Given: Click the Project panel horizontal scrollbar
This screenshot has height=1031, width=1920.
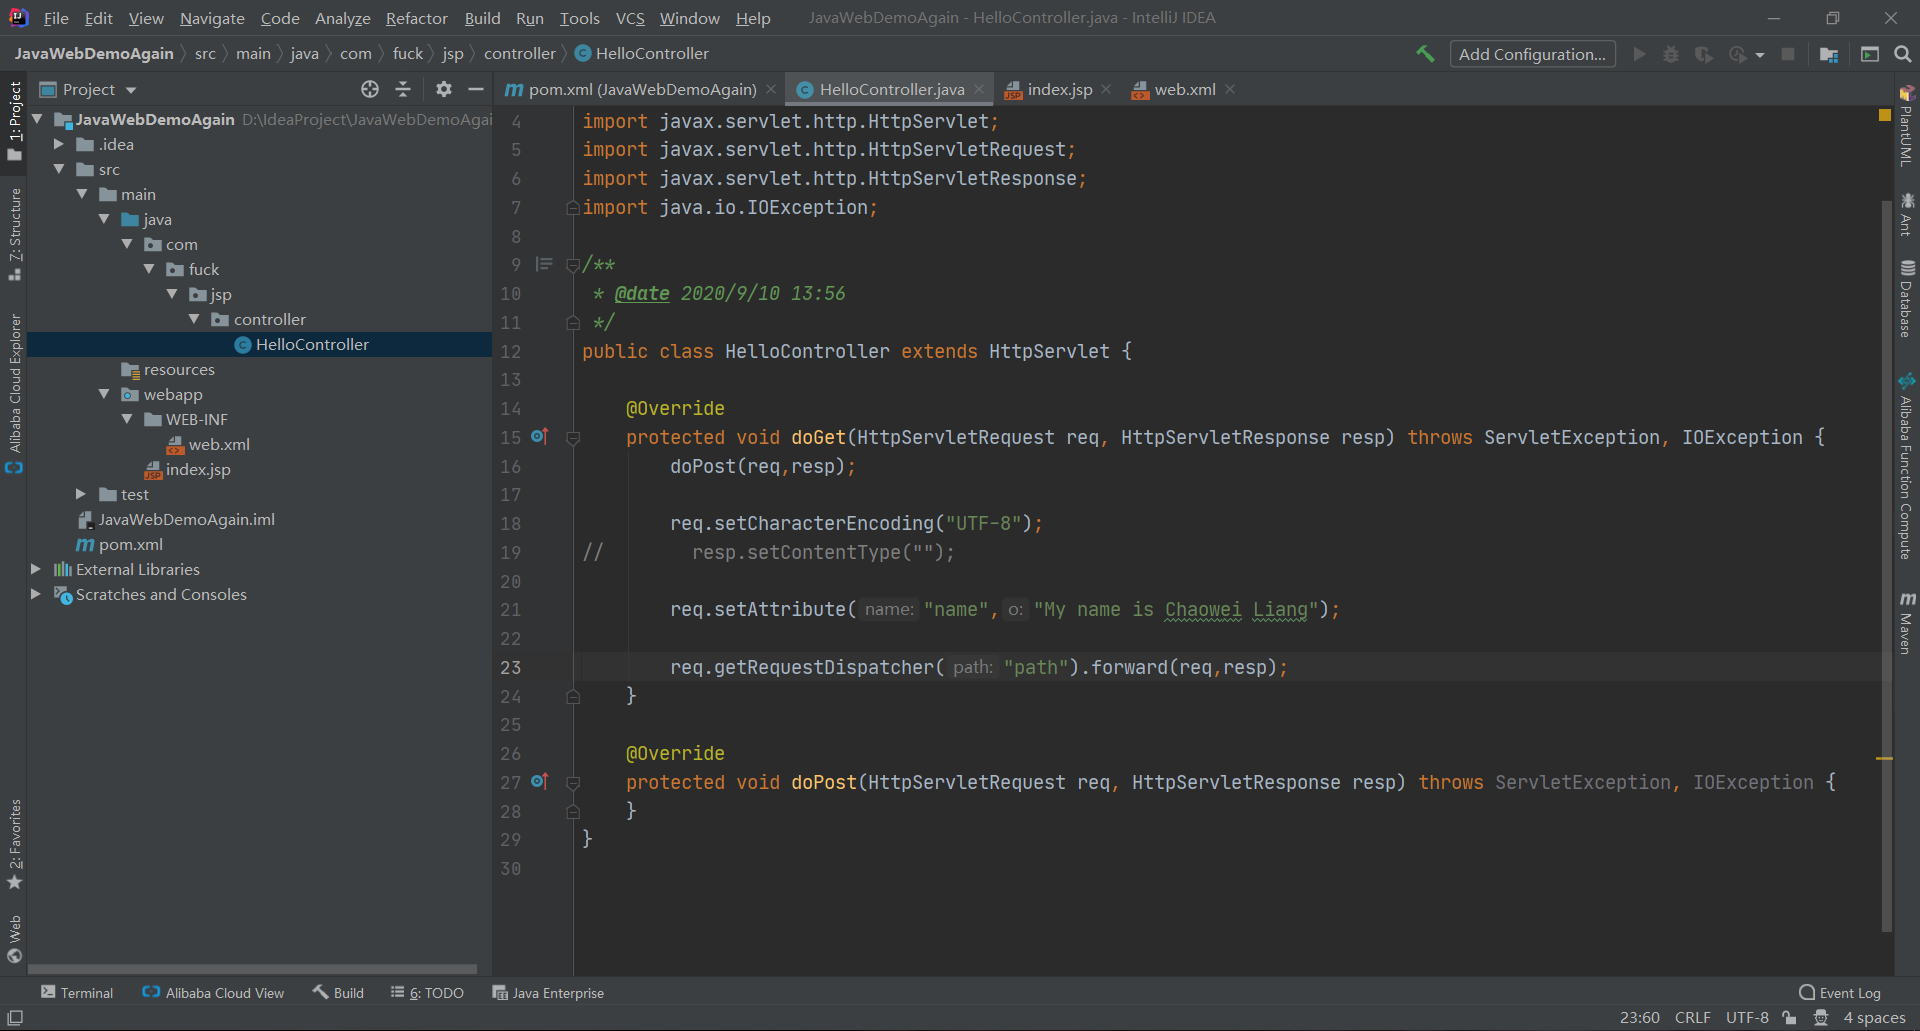Looking at the screenshot, I should click(x=252, y=969).
